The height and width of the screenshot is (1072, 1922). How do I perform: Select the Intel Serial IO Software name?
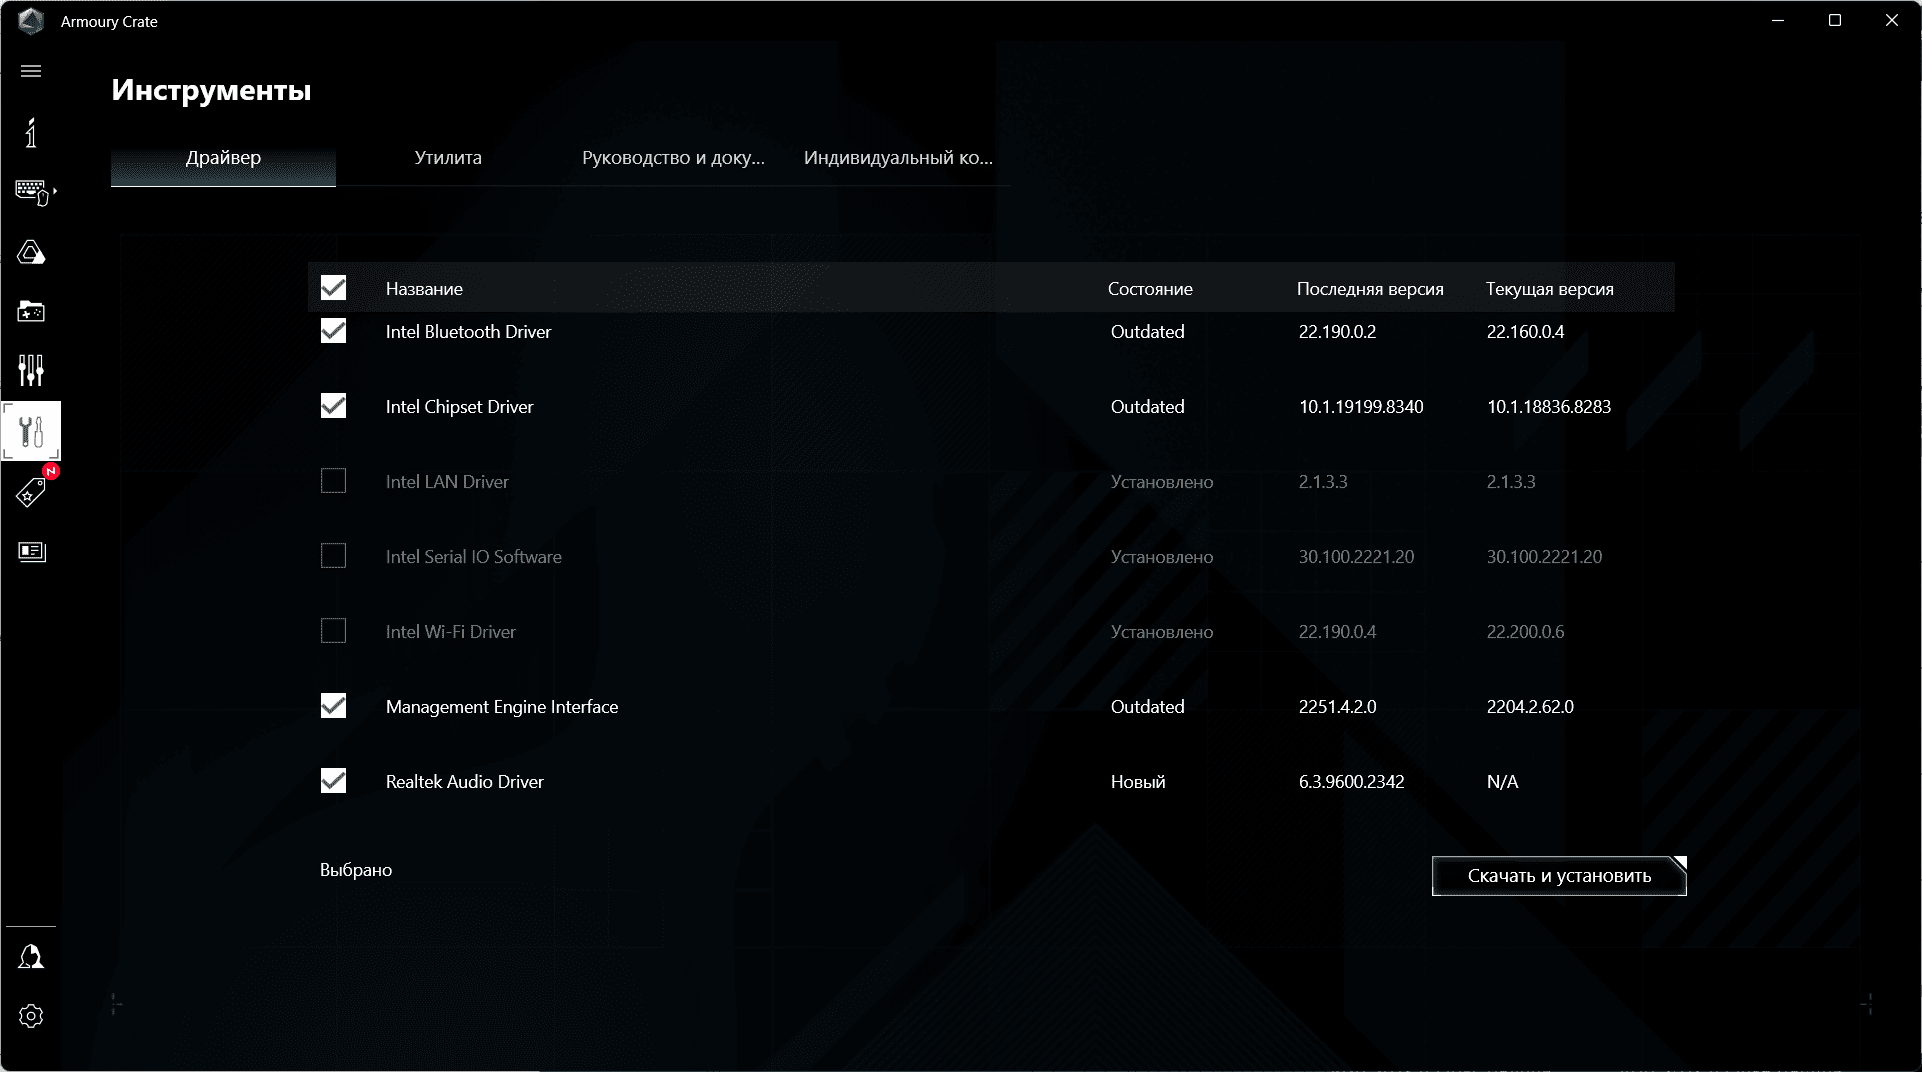[x=473, y=557]
